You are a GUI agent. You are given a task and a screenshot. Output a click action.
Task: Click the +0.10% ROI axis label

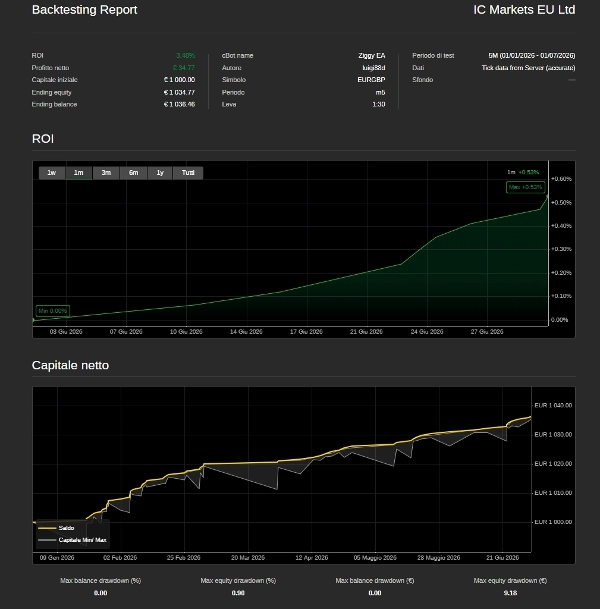click(x=561, y=296)
